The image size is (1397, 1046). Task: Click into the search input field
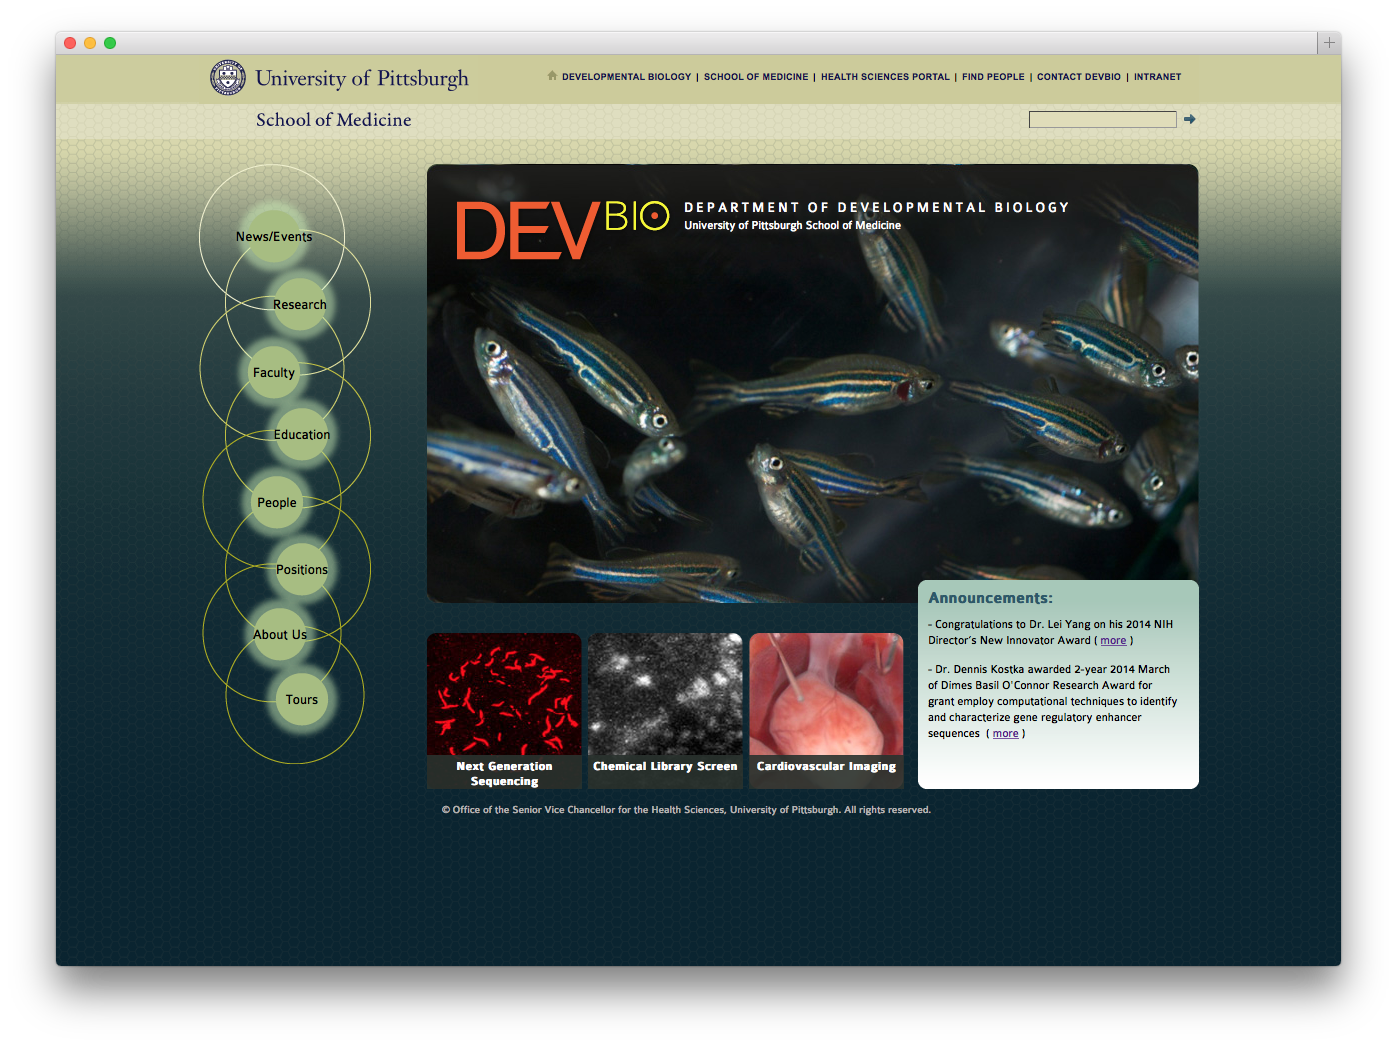click(1102, 120)
